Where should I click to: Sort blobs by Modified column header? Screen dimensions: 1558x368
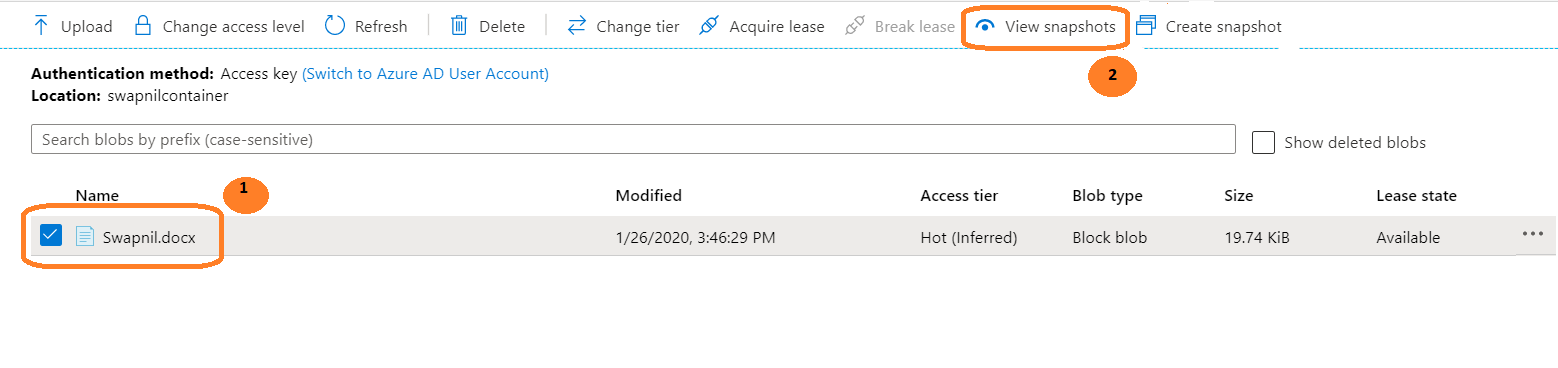click(x=648, y=196)
